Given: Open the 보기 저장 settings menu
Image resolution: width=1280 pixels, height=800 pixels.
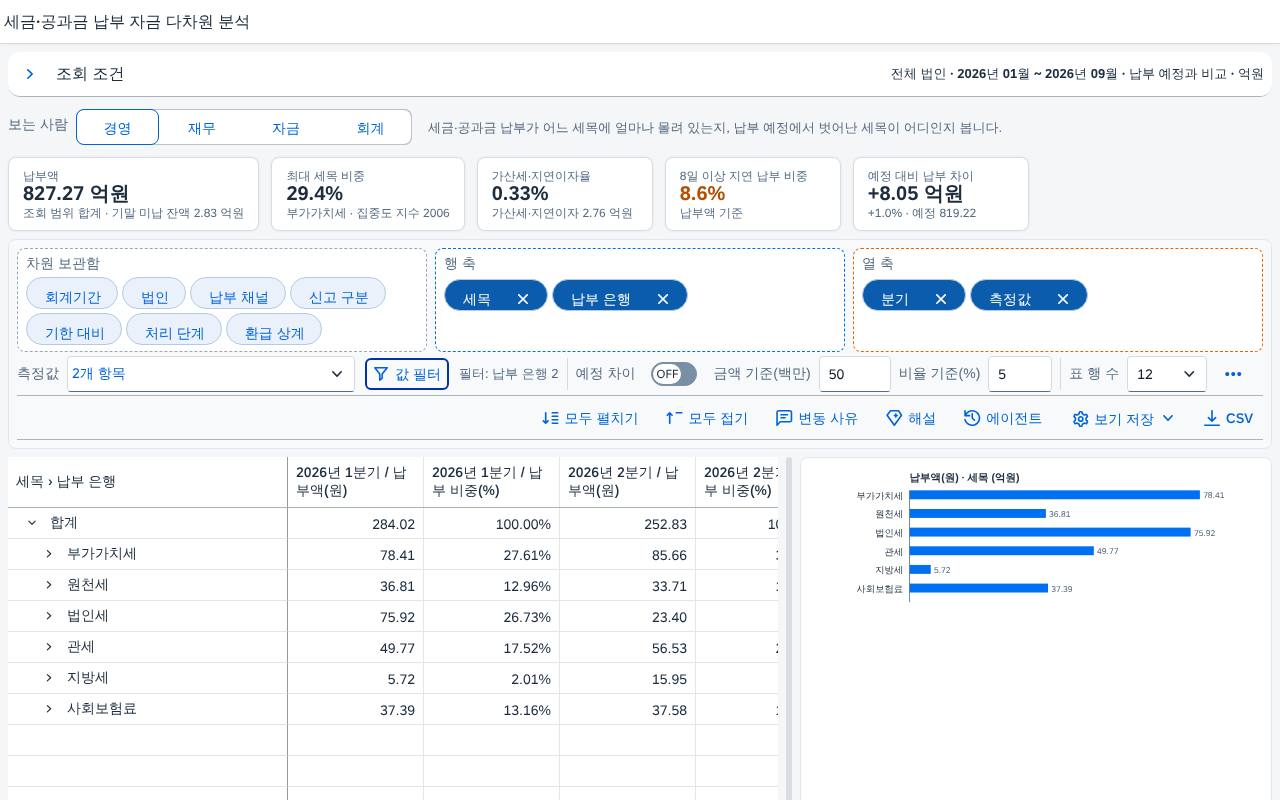Looking at the screenshot, I should (1123, 418).
